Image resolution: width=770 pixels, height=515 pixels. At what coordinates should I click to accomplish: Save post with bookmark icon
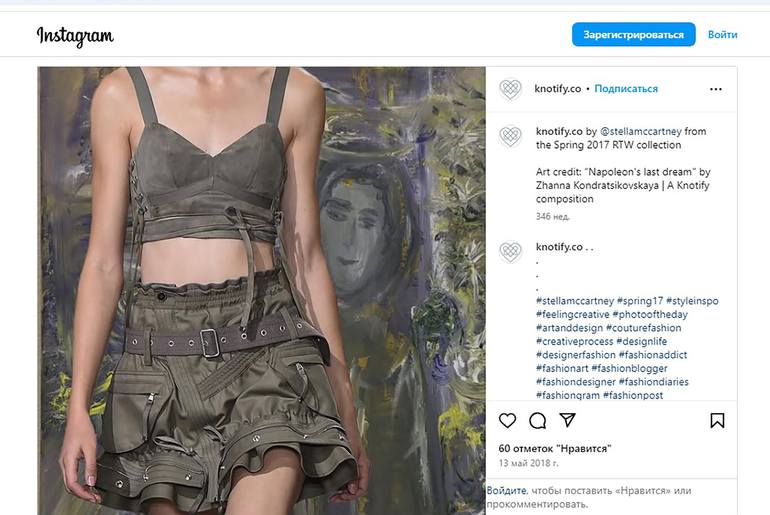[716, 420]
